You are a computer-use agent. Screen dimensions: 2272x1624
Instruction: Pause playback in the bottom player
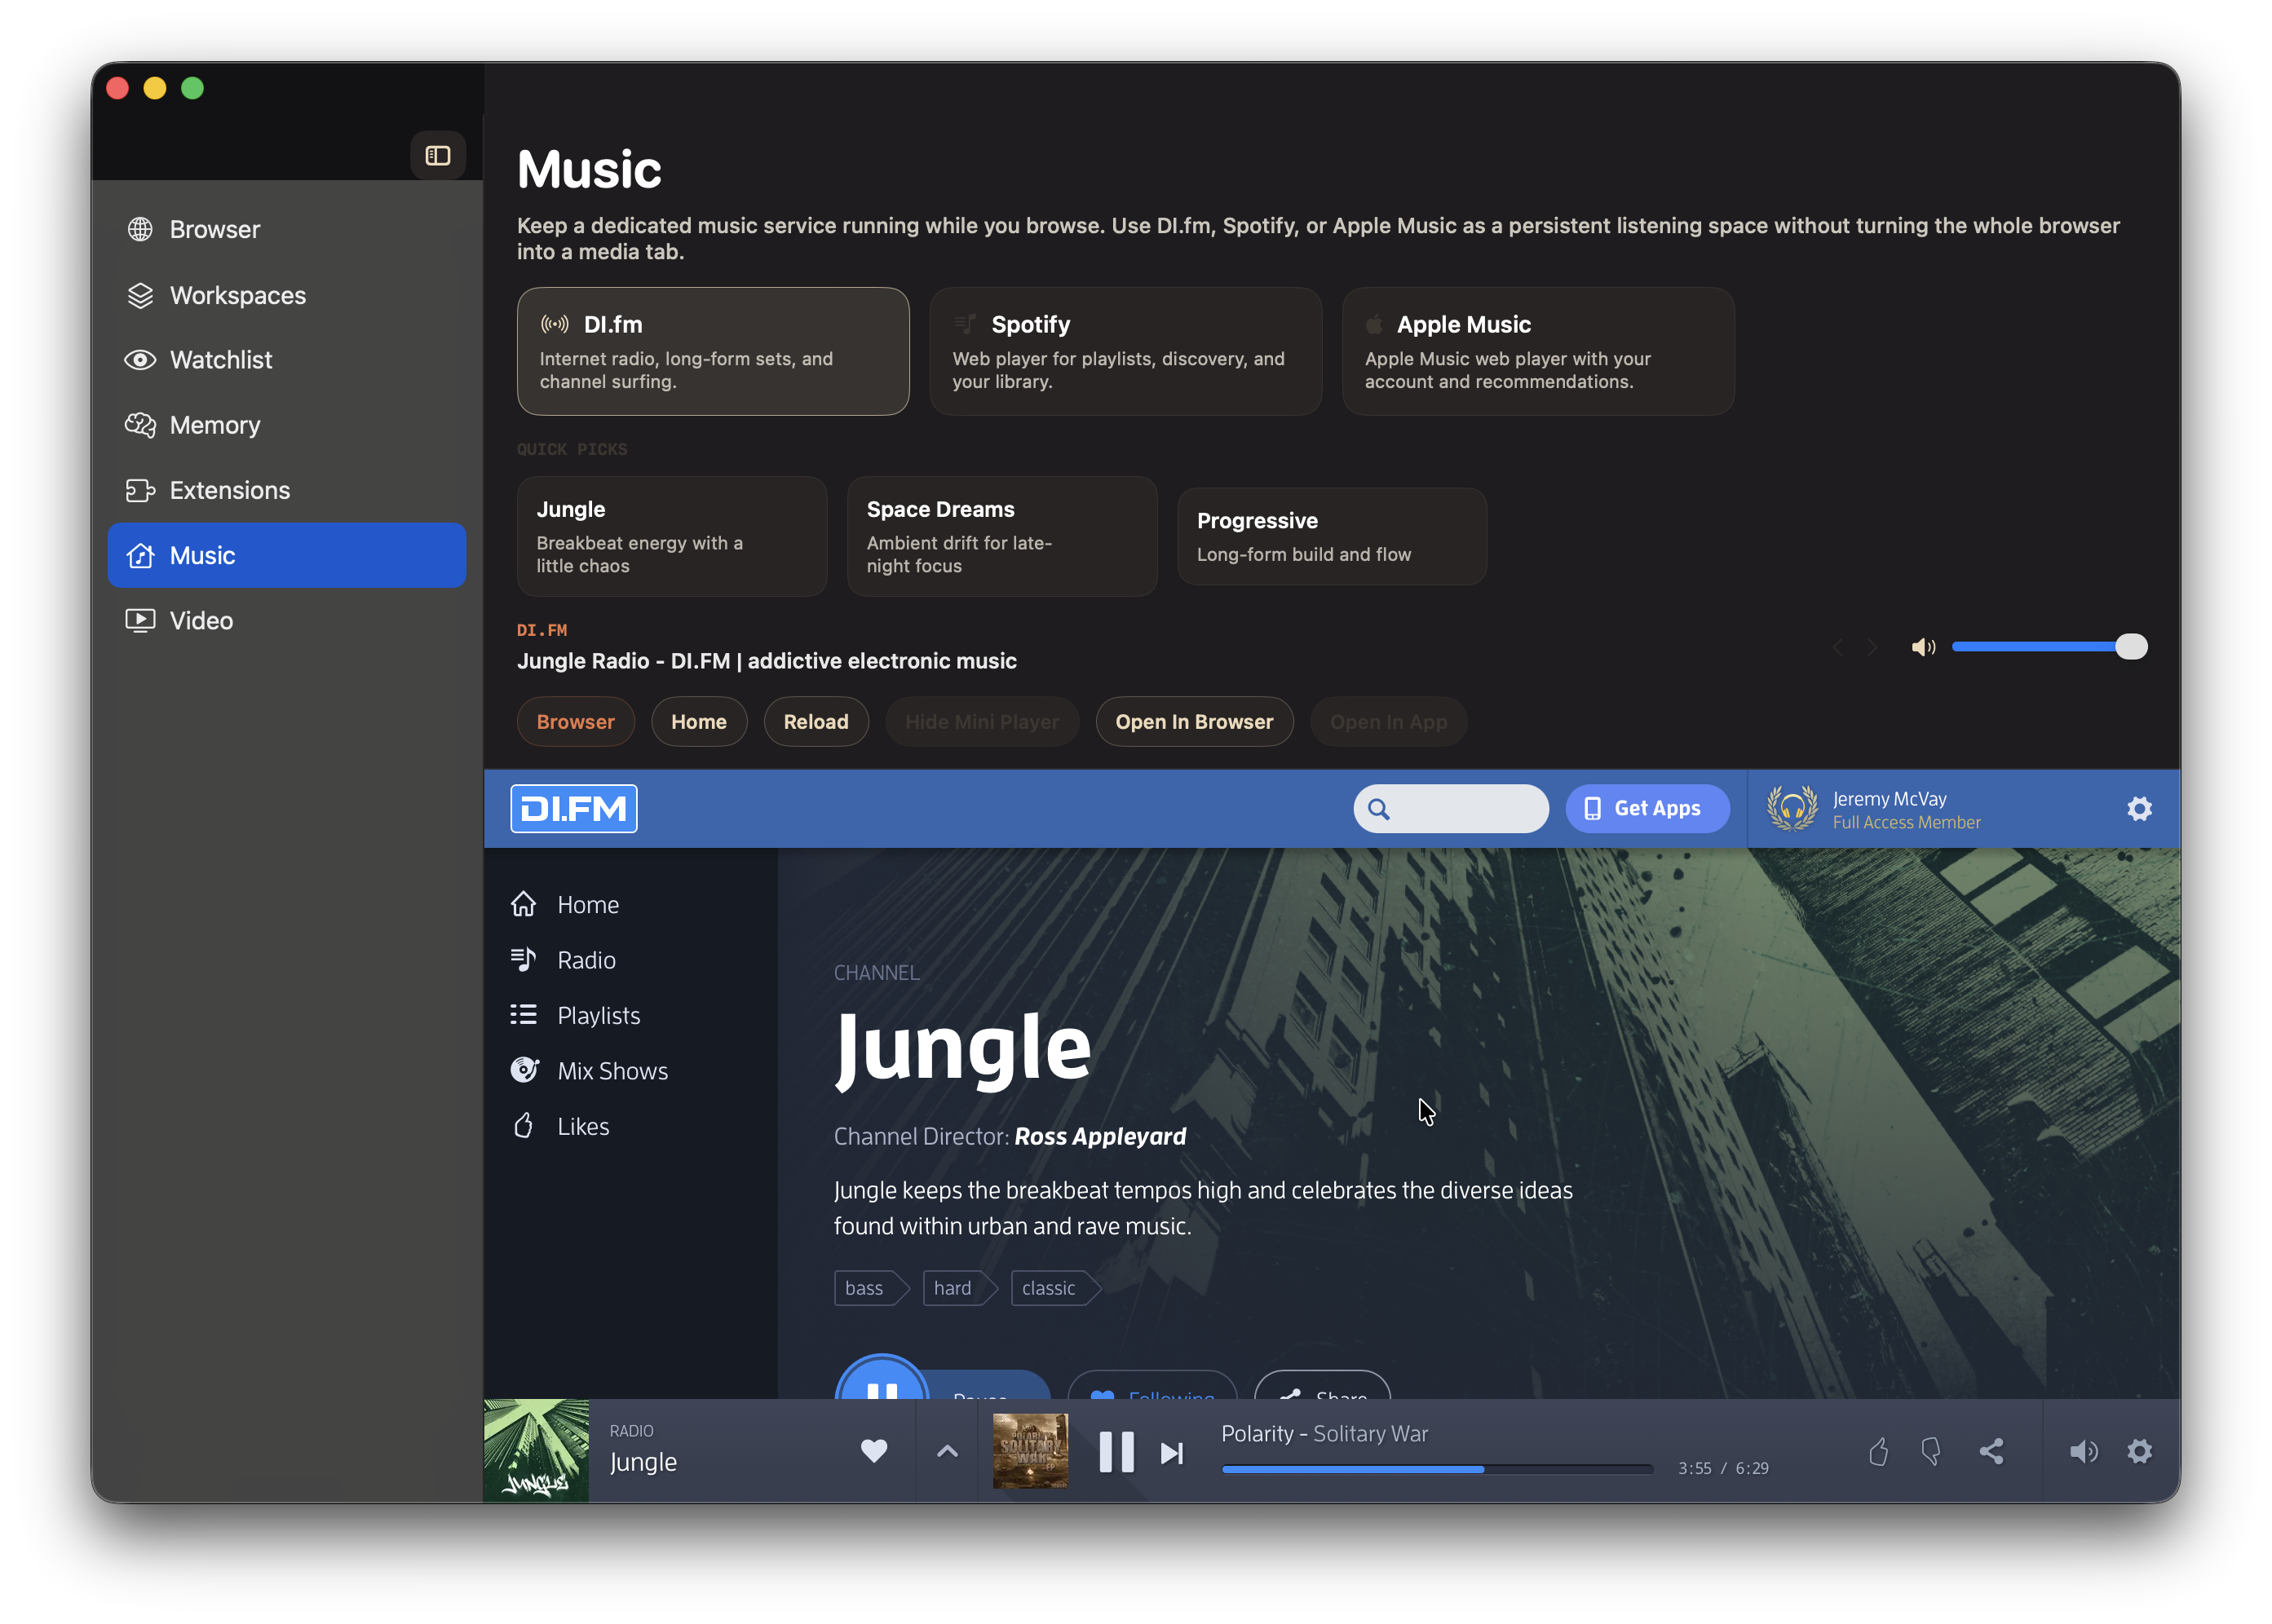point(1116,1452)
